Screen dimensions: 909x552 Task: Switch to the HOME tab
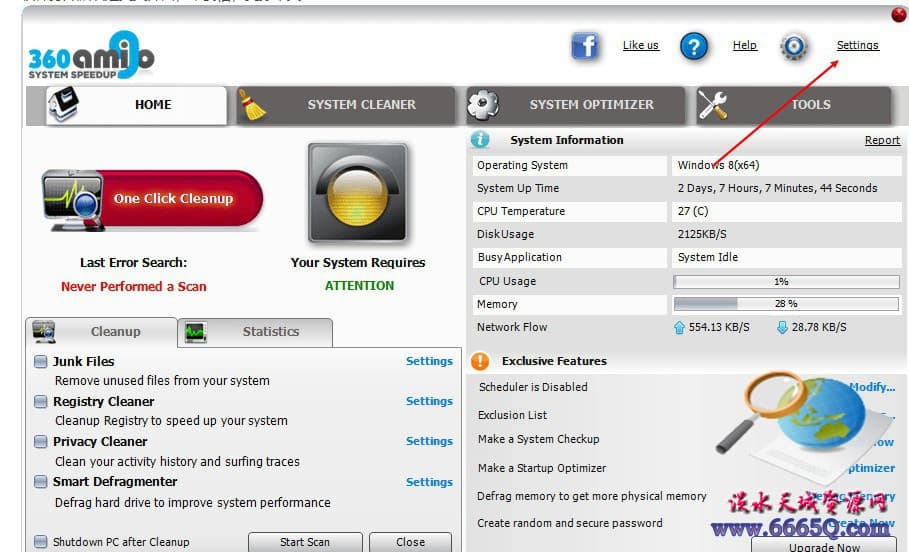pyautogui.click(x=136, y=105)
